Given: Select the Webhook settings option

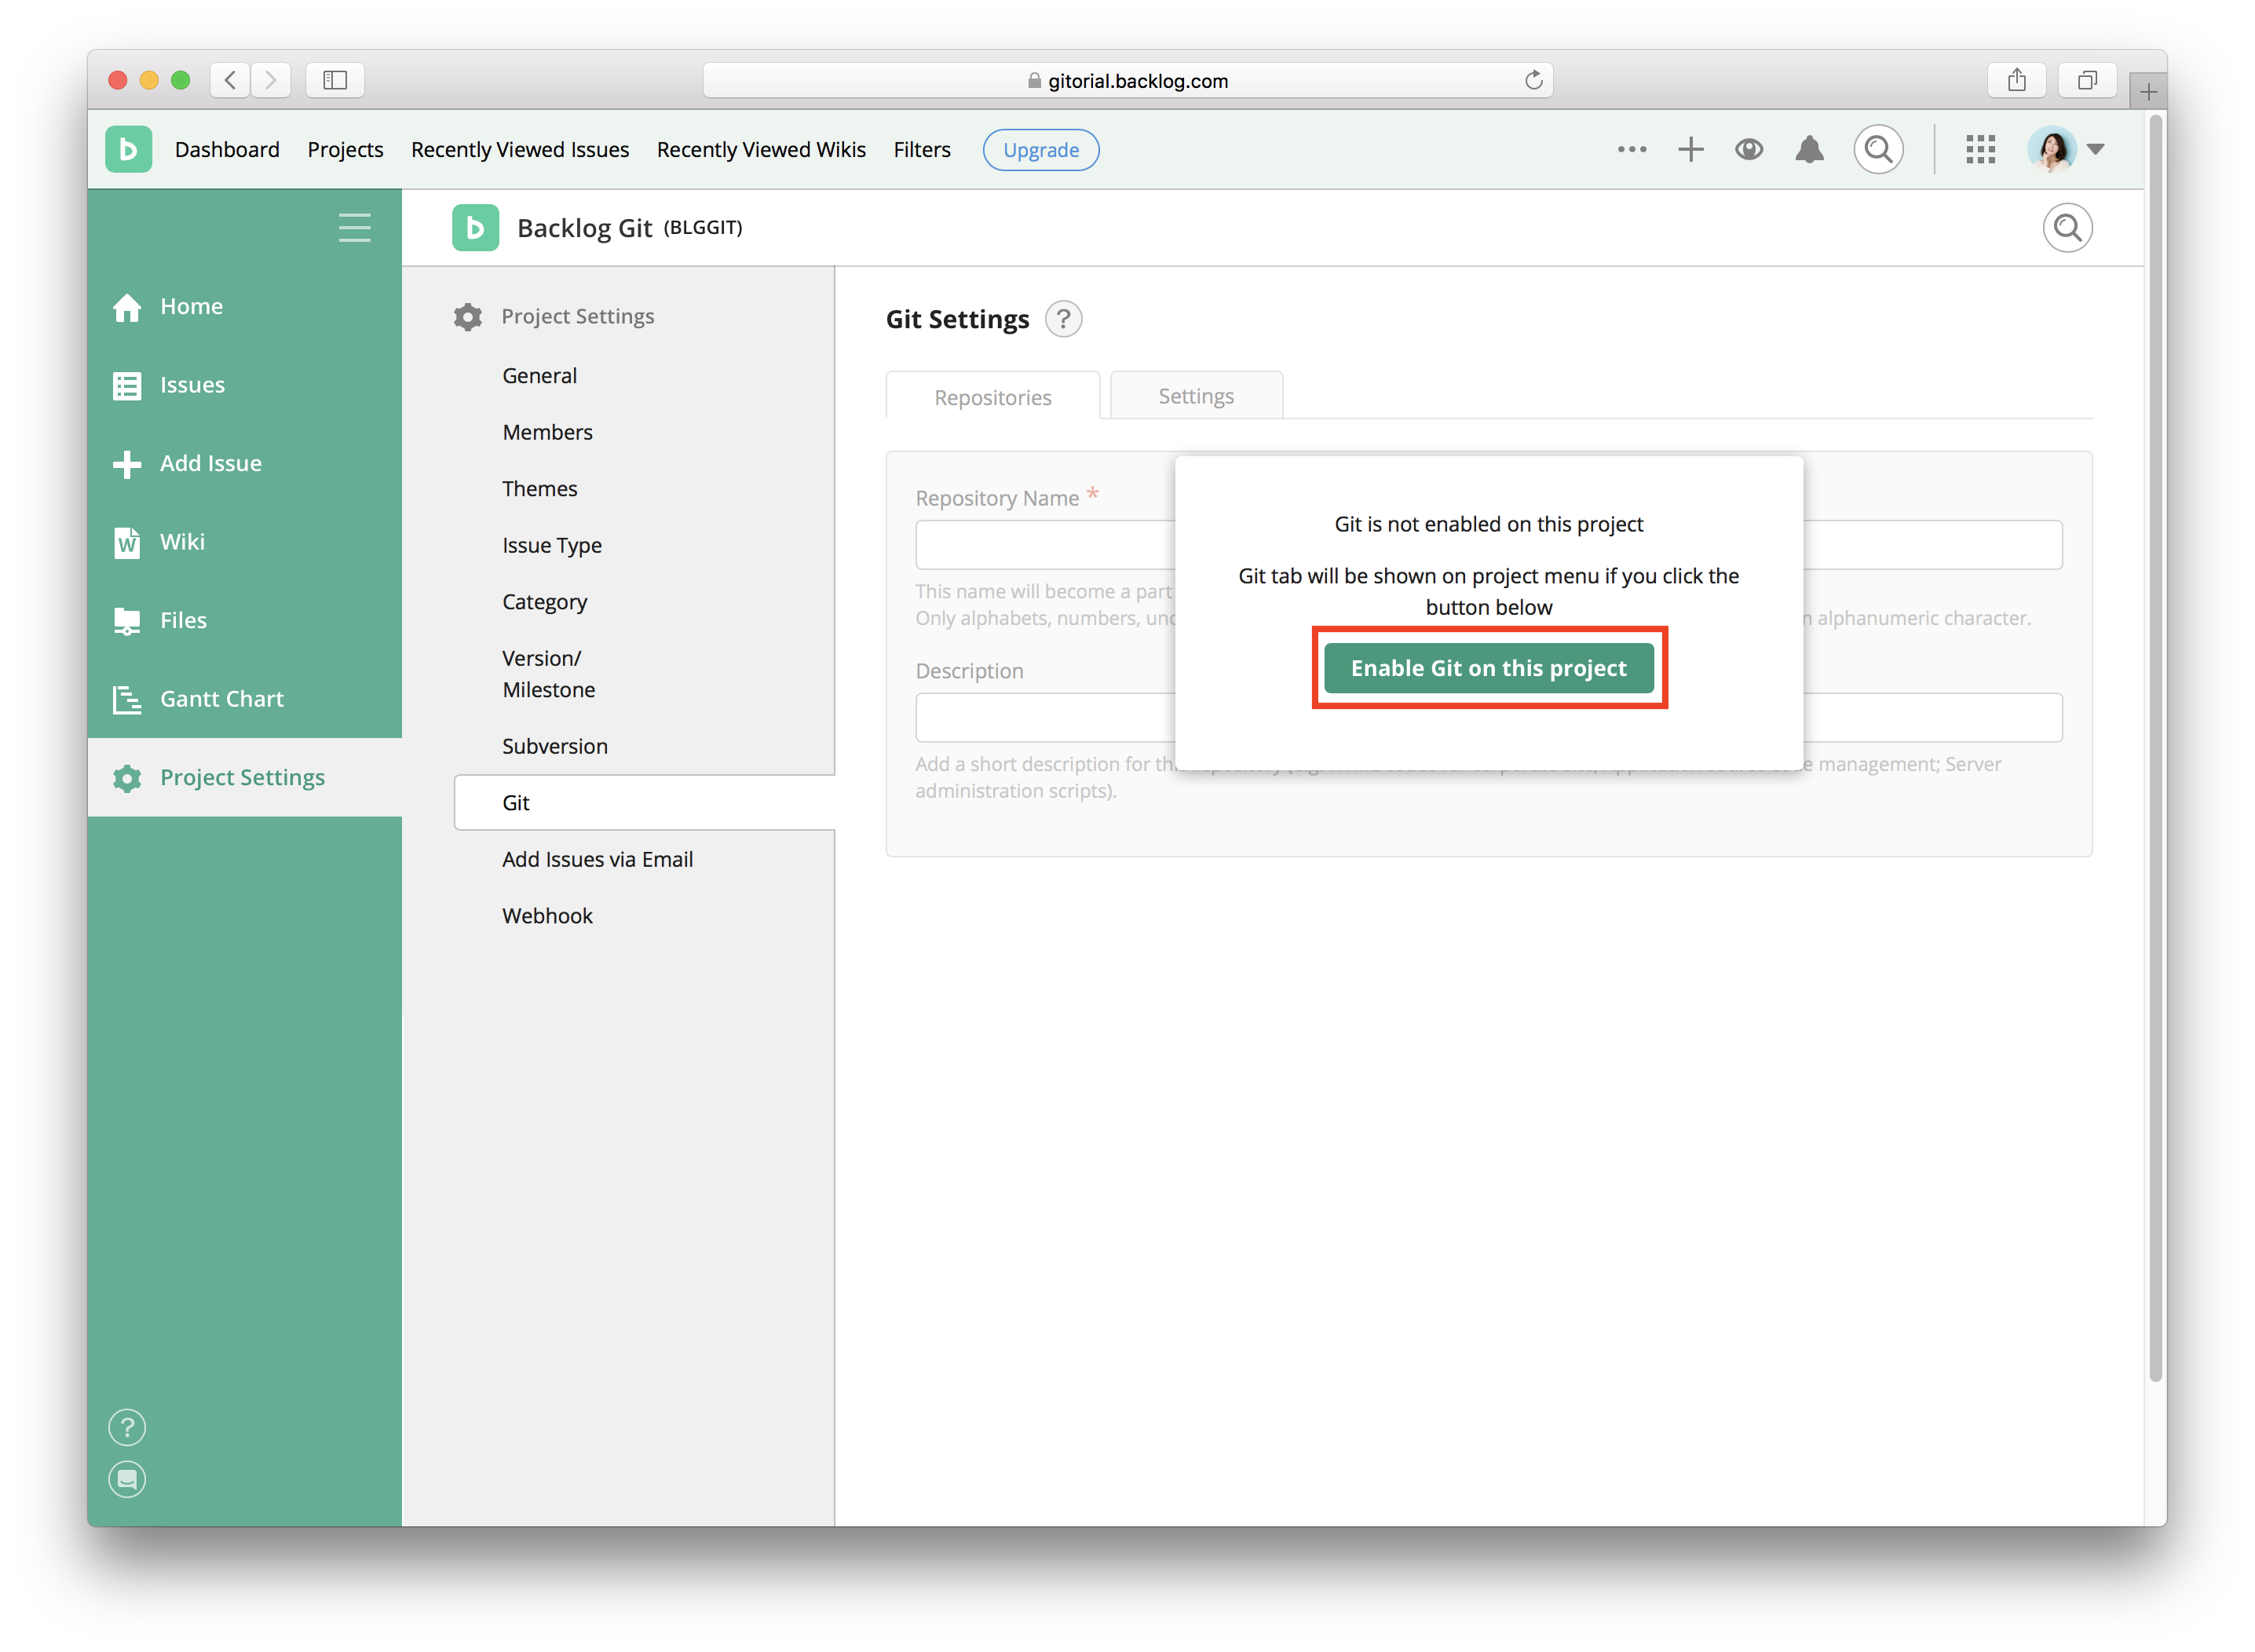Looking at the screenshot, I should 548,913.
